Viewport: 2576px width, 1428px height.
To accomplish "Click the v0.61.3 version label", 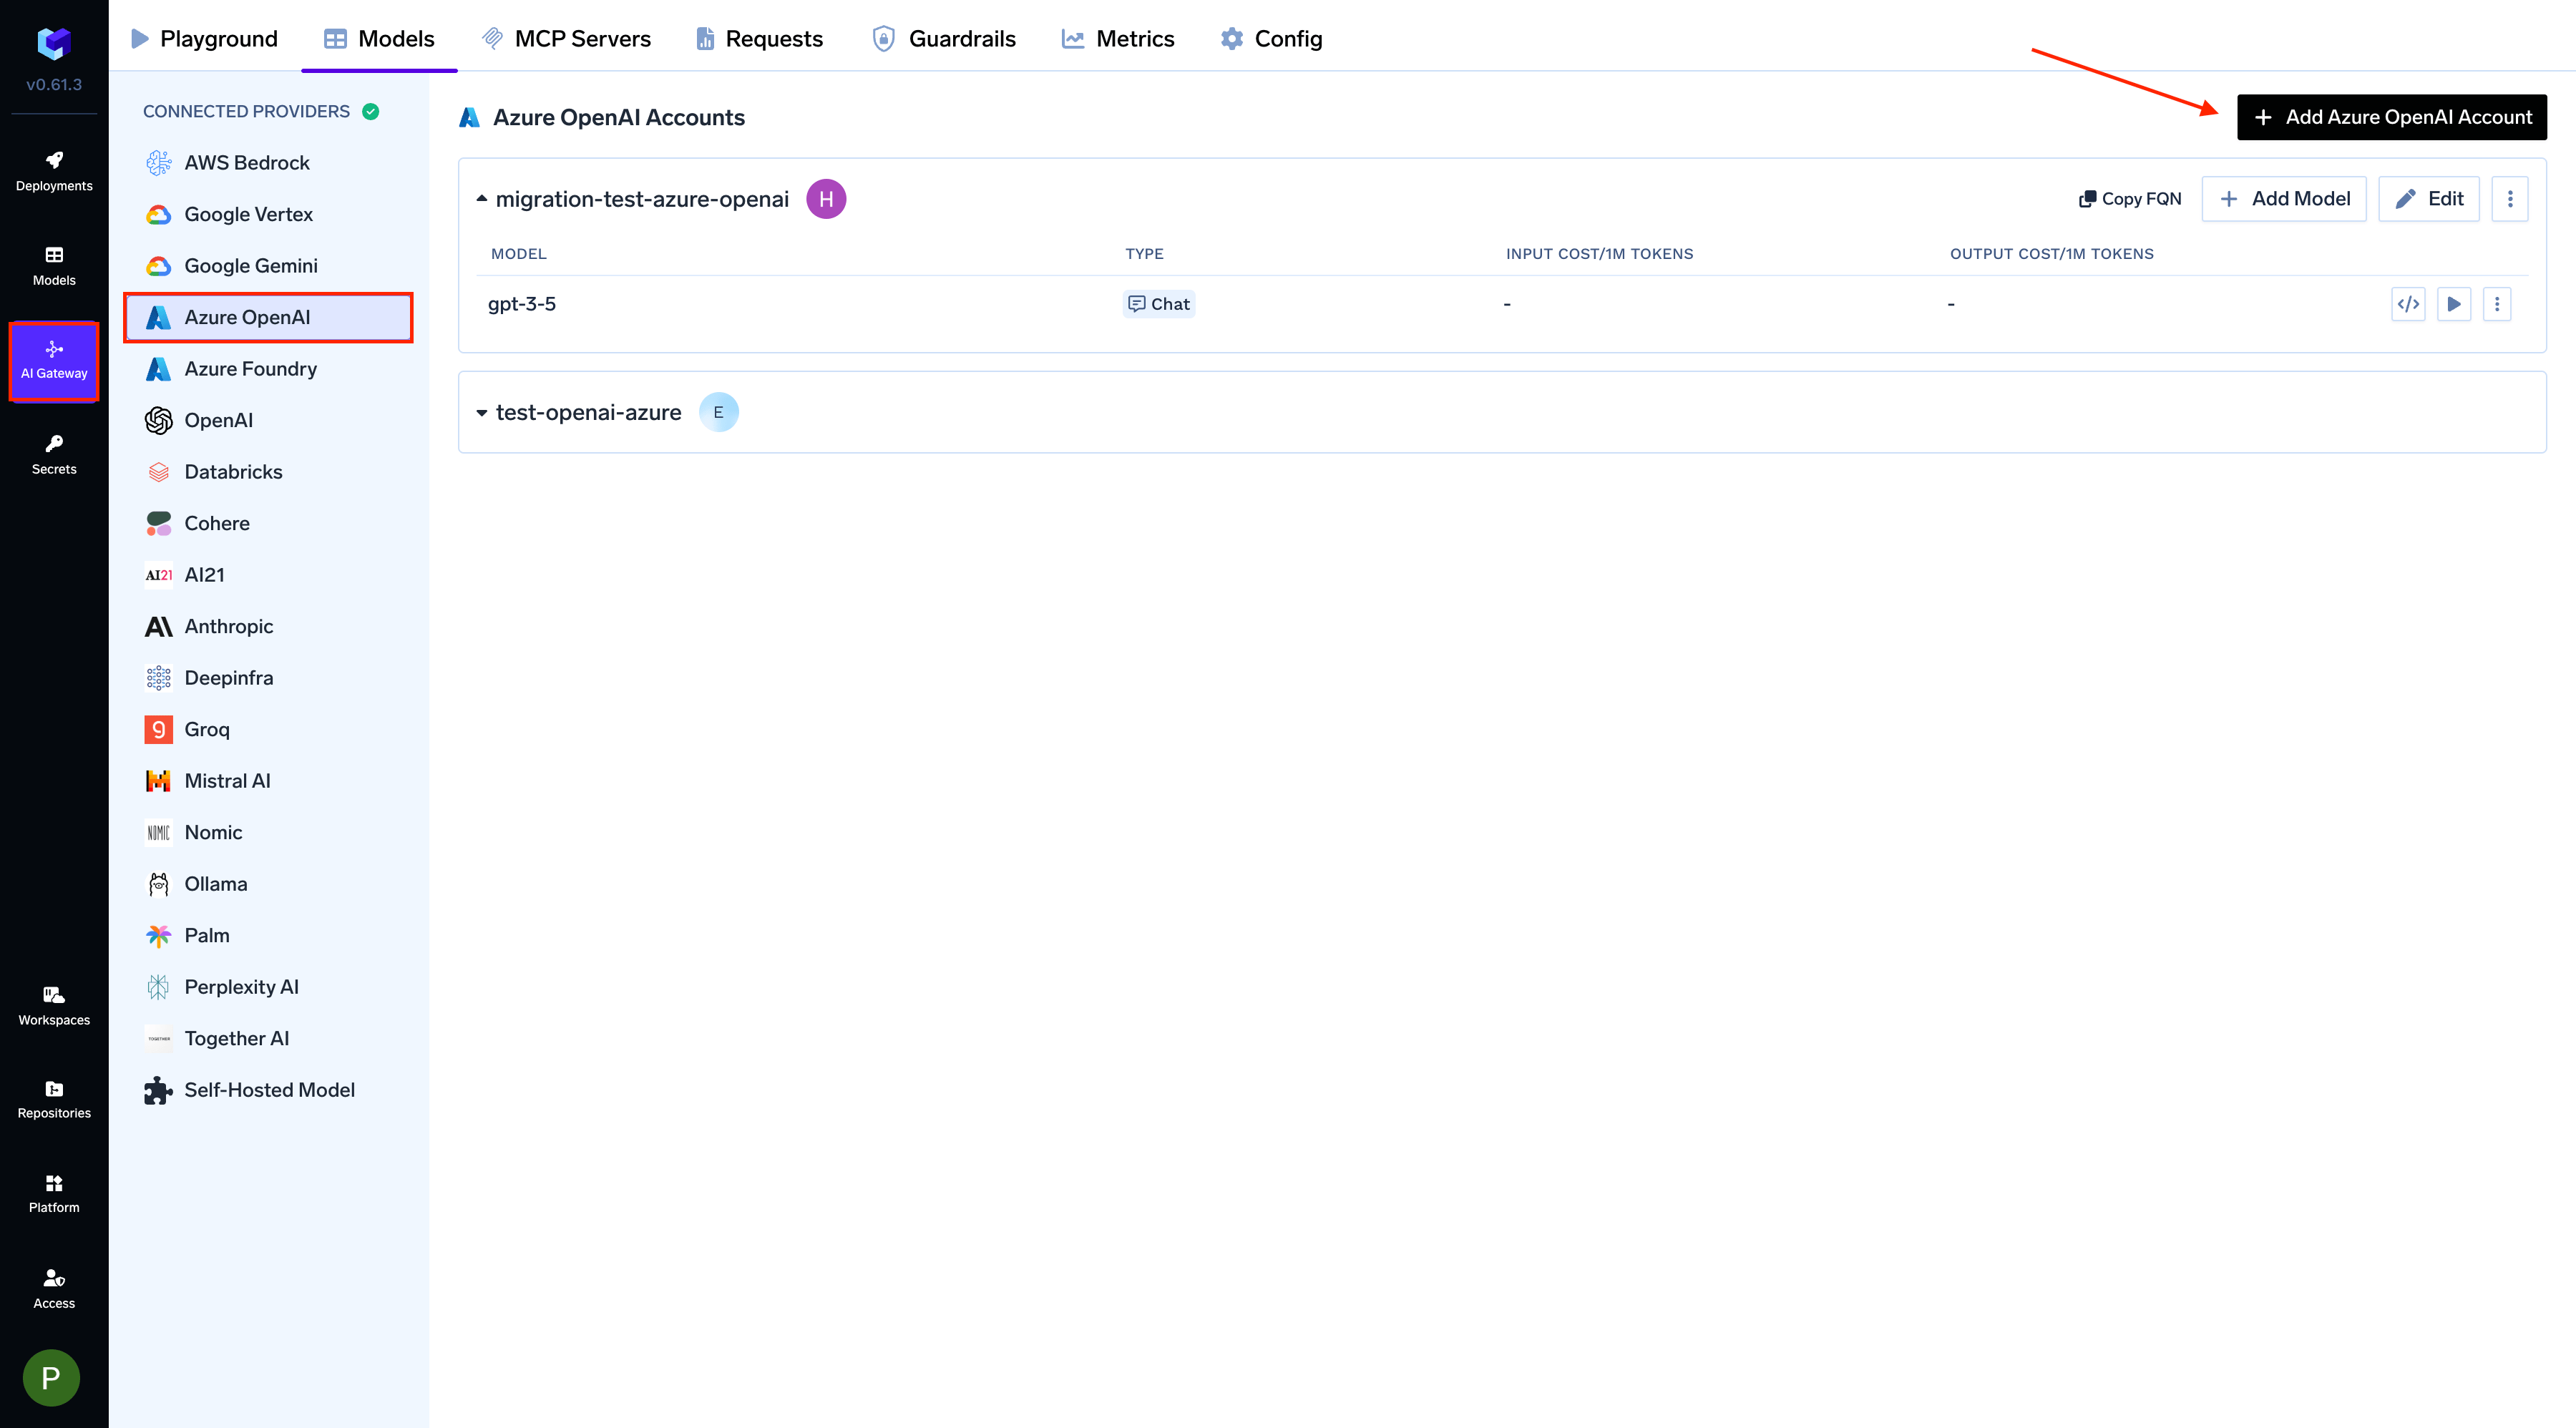I will coord(54,85).
